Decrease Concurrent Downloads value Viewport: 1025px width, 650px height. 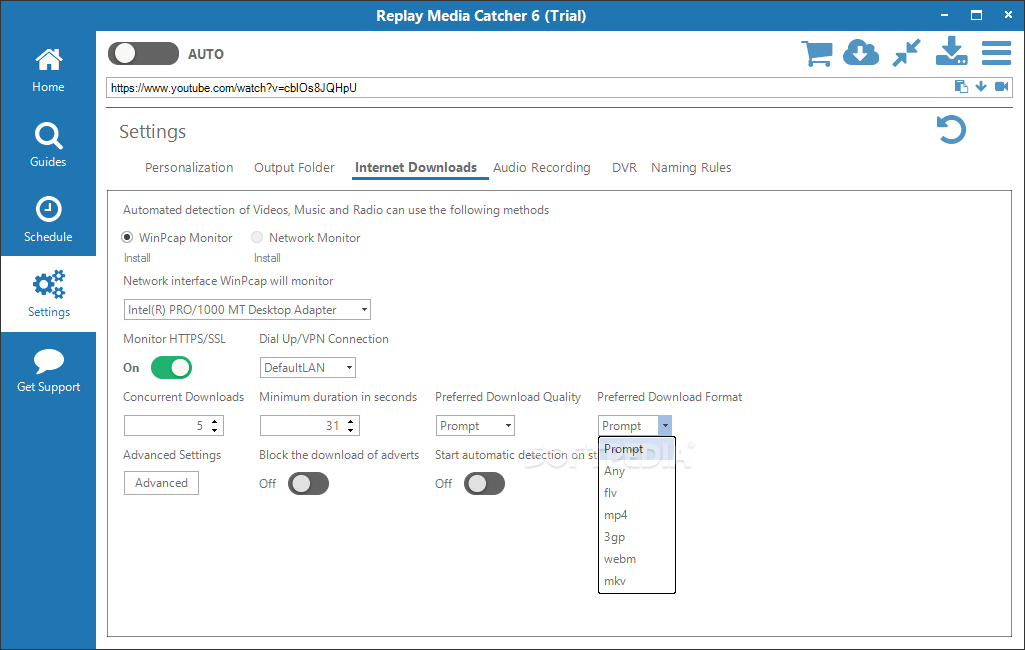215,430
